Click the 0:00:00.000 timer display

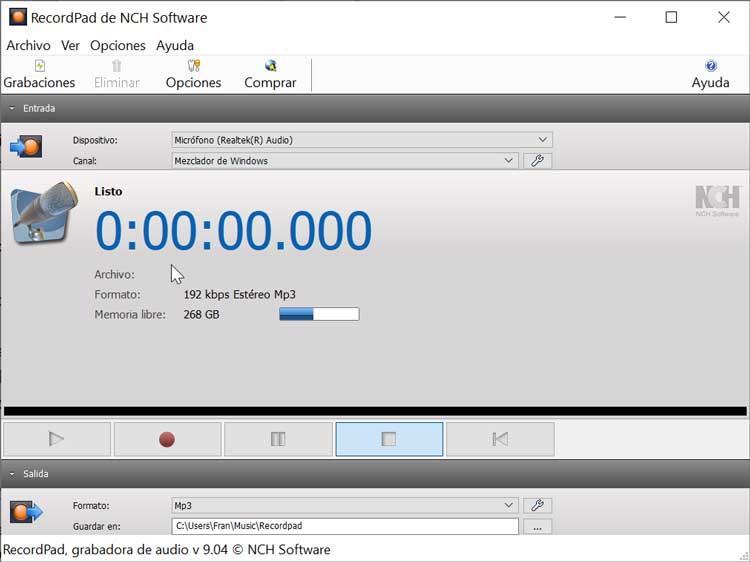click(x=233, y=231)
